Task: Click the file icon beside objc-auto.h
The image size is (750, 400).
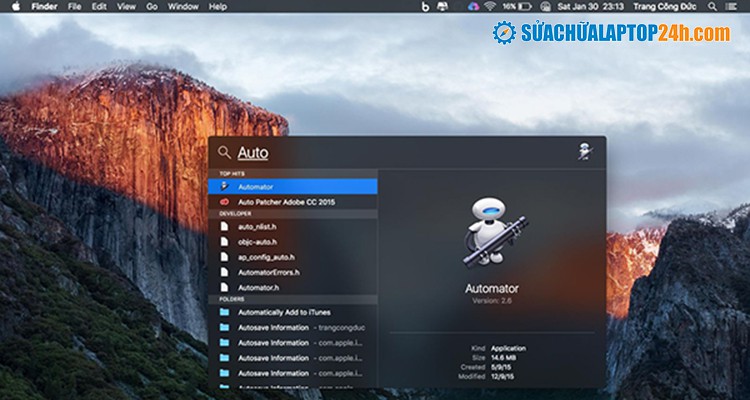Action: [224, 242]
